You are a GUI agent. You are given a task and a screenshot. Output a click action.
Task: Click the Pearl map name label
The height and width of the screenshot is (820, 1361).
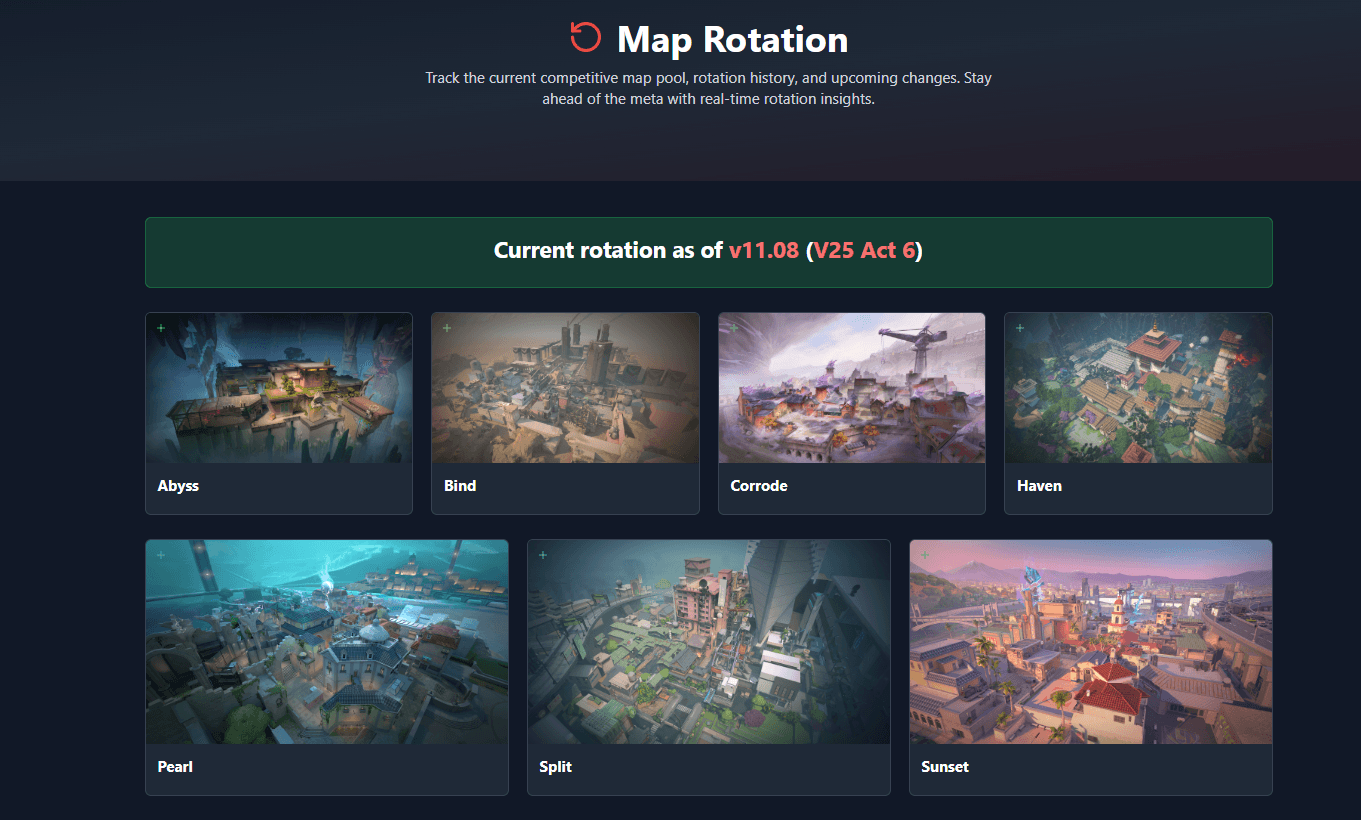[175, 767]
